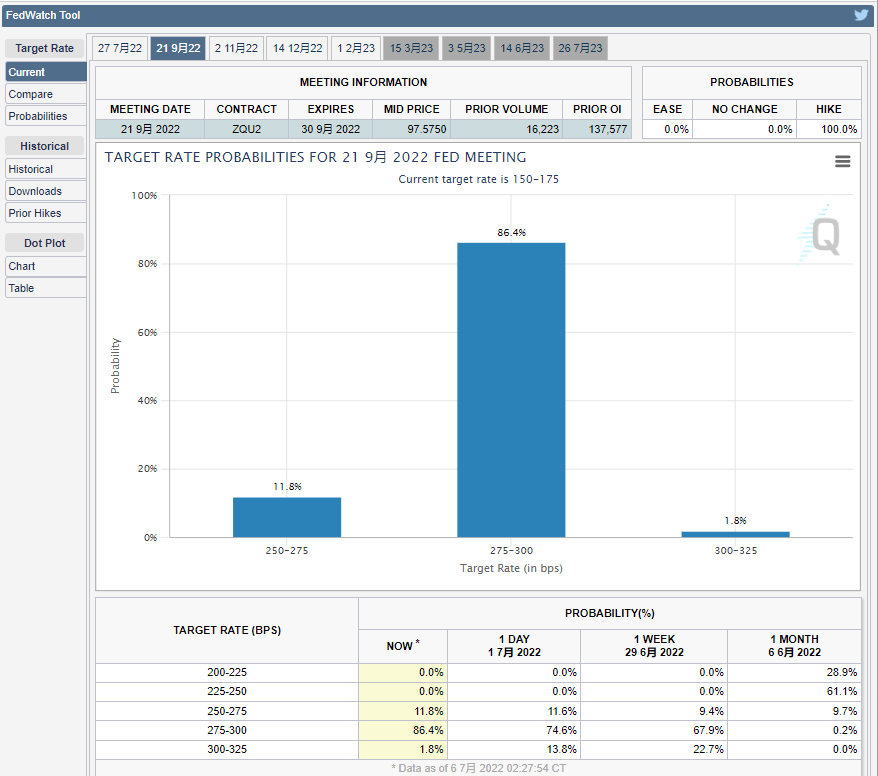Viewport: 878px width, 776px height.
Task: Click the 1 WEEK 29 6月 2022 header
Action: (x=654, y=646)
